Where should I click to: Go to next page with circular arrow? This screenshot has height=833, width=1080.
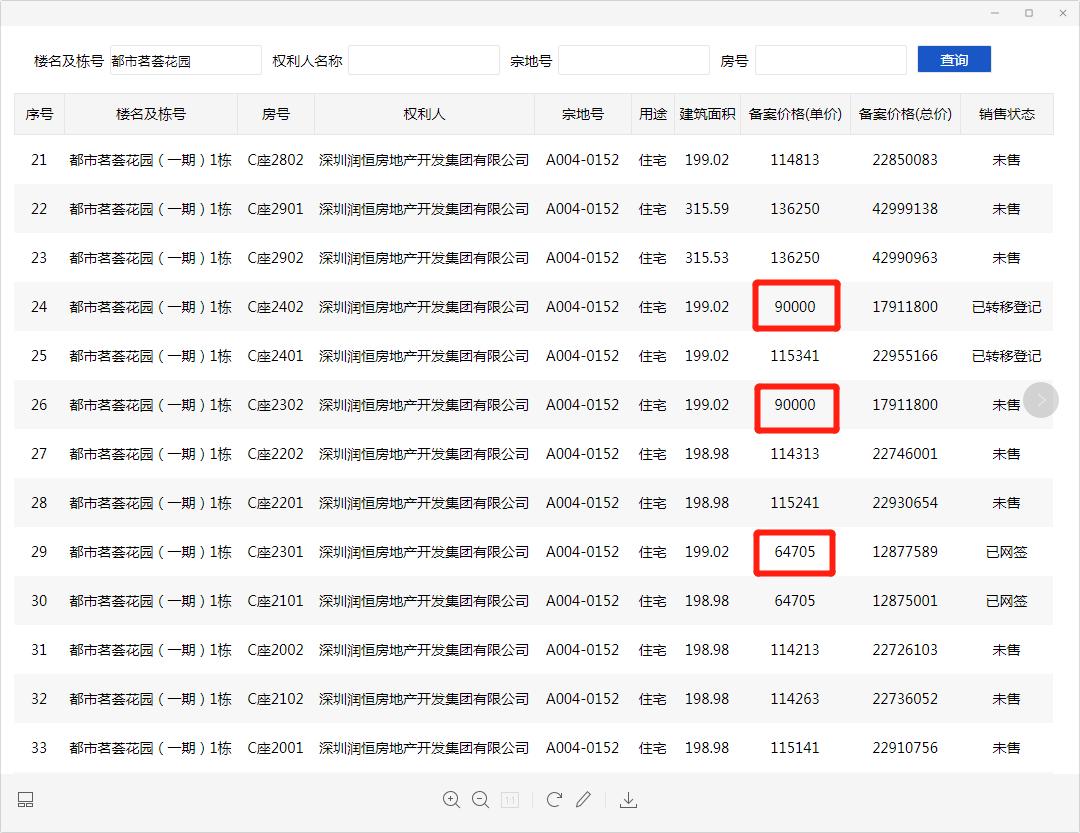pos(1041,399)
